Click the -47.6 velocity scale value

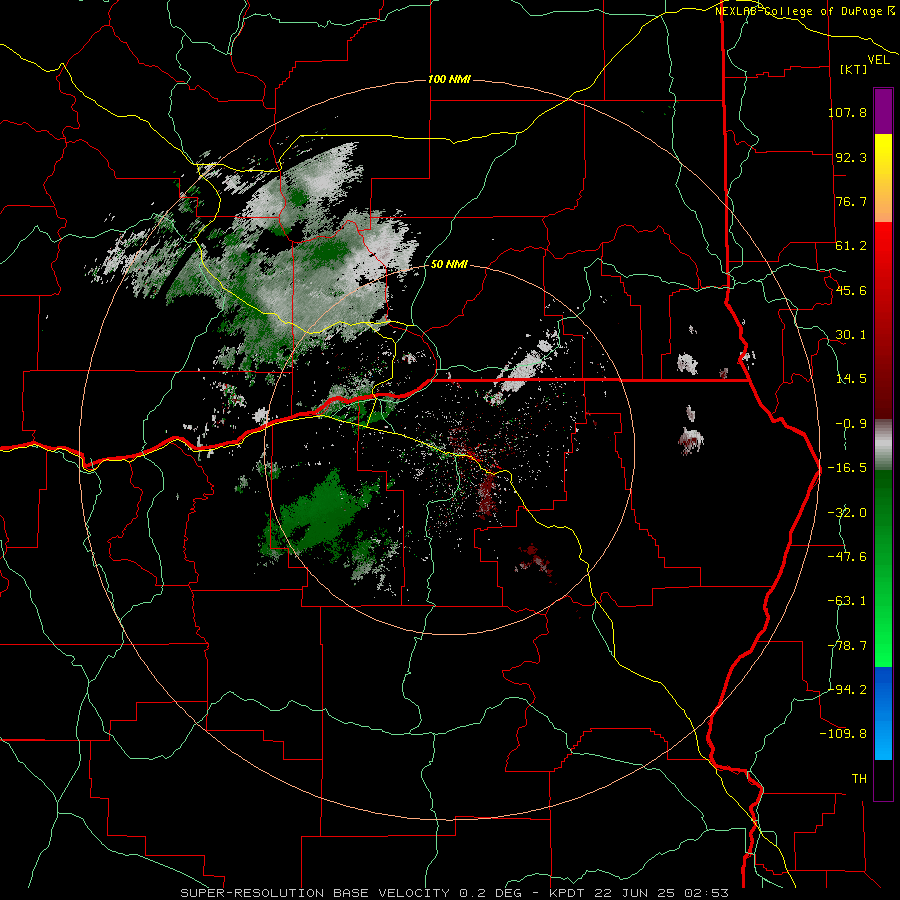[x=847, y=557]
